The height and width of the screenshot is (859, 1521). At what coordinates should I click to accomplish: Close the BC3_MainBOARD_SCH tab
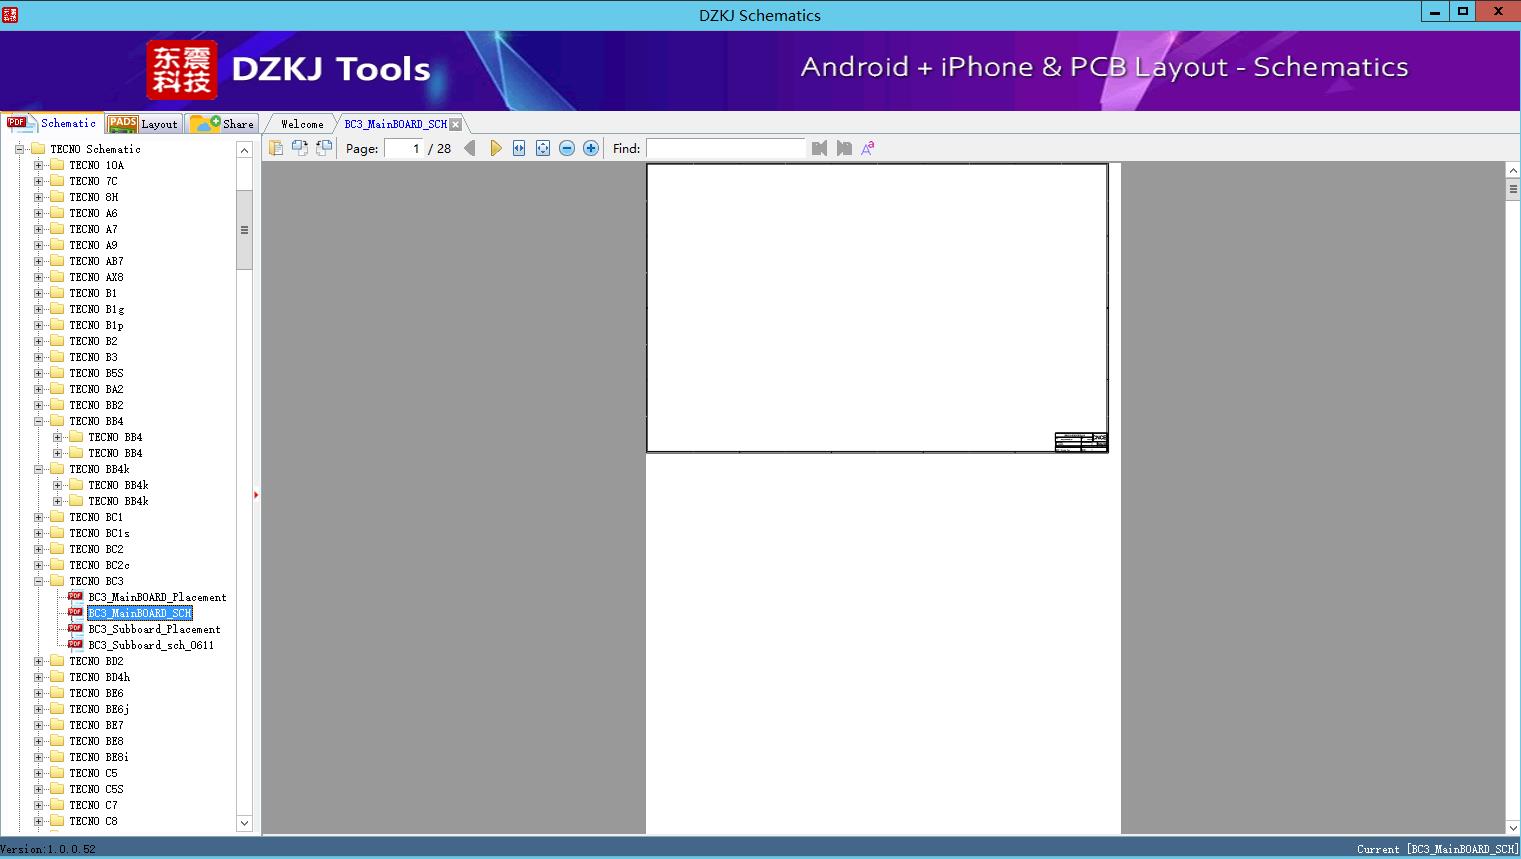coord(456,124)
